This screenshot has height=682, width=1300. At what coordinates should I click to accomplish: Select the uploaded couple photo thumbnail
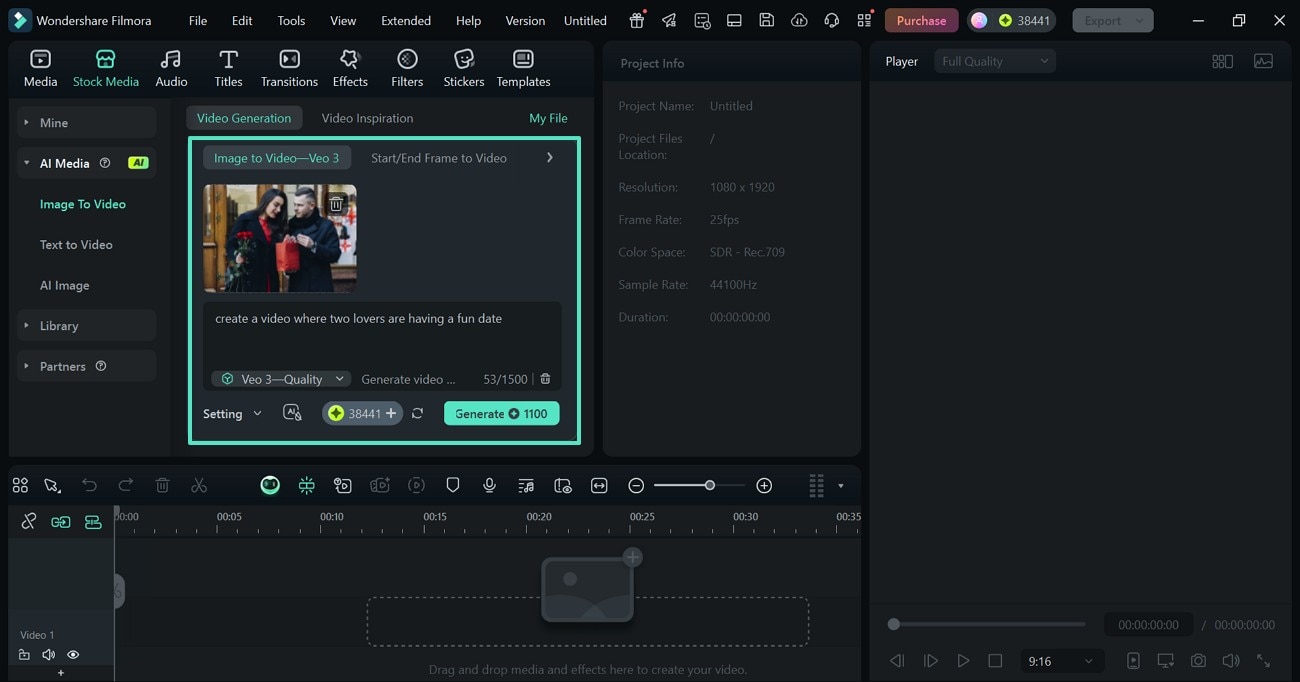pyautogui.click(x=280, y=238)
